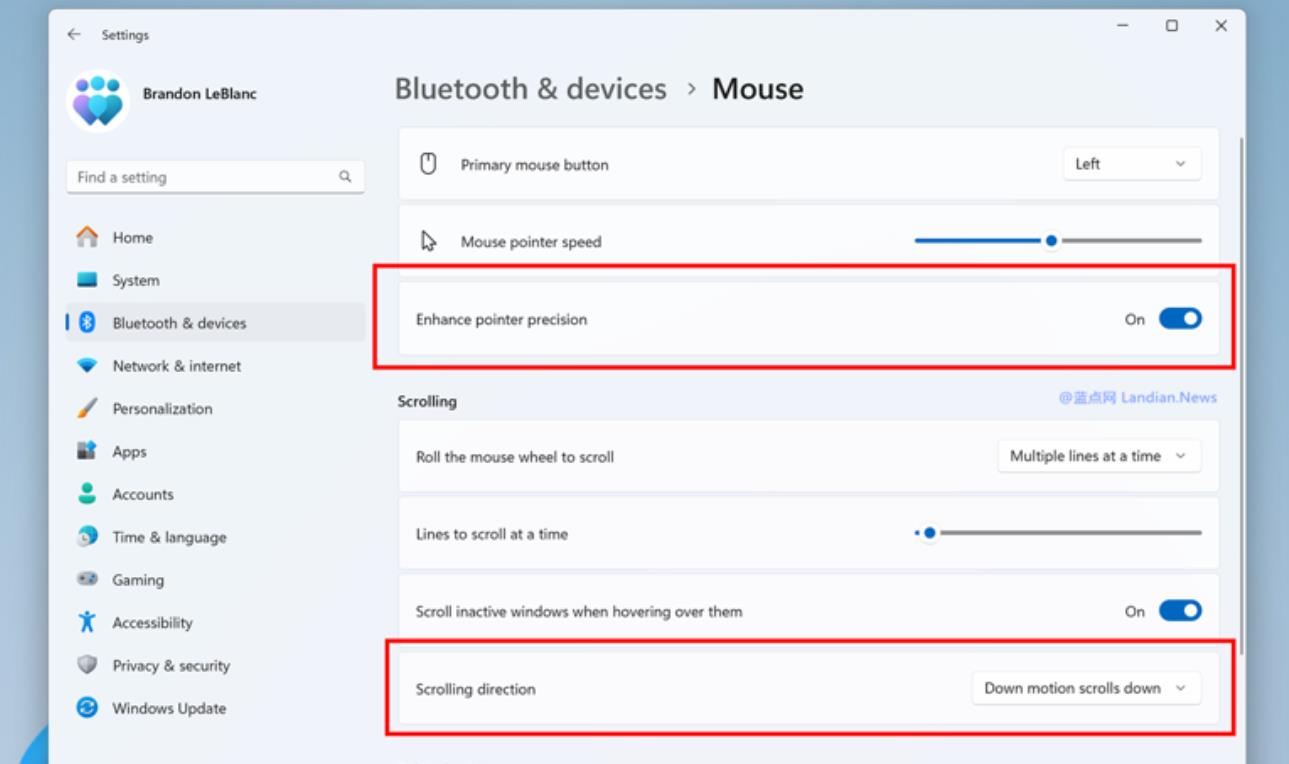
Task: Click the Mouse page title
Action: tap(757, 89)
